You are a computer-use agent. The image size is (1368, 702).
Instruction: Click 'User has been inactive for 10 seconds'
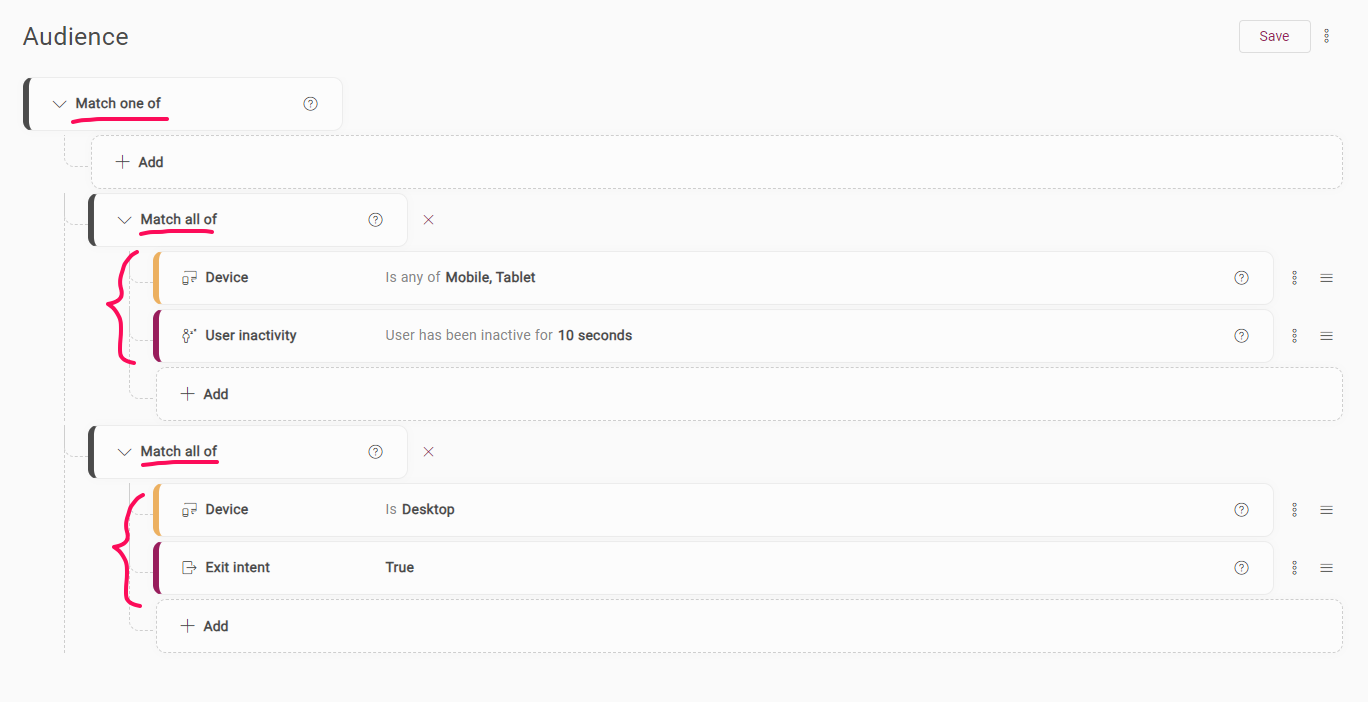(x=509, y=336)
